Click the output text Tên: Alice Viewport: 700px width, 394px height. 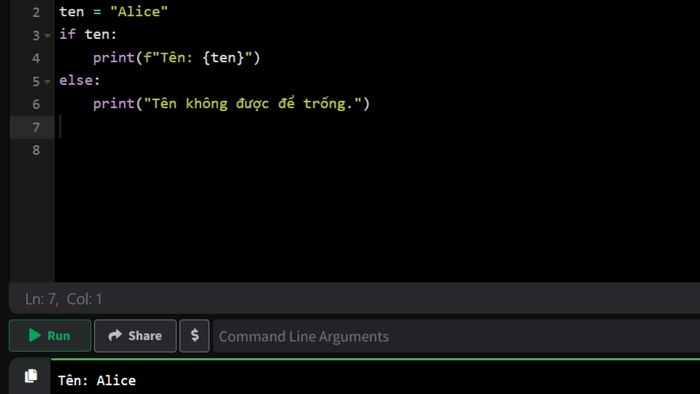click(x=97, y=380)
